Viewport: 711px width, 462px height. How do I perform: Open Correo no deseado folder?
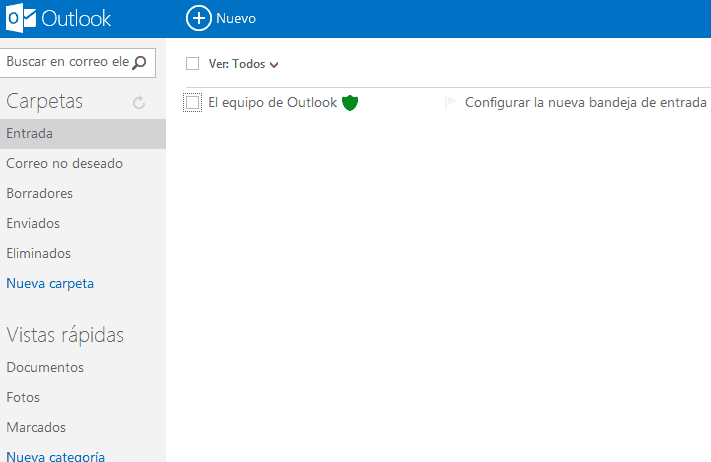[64, 163]
